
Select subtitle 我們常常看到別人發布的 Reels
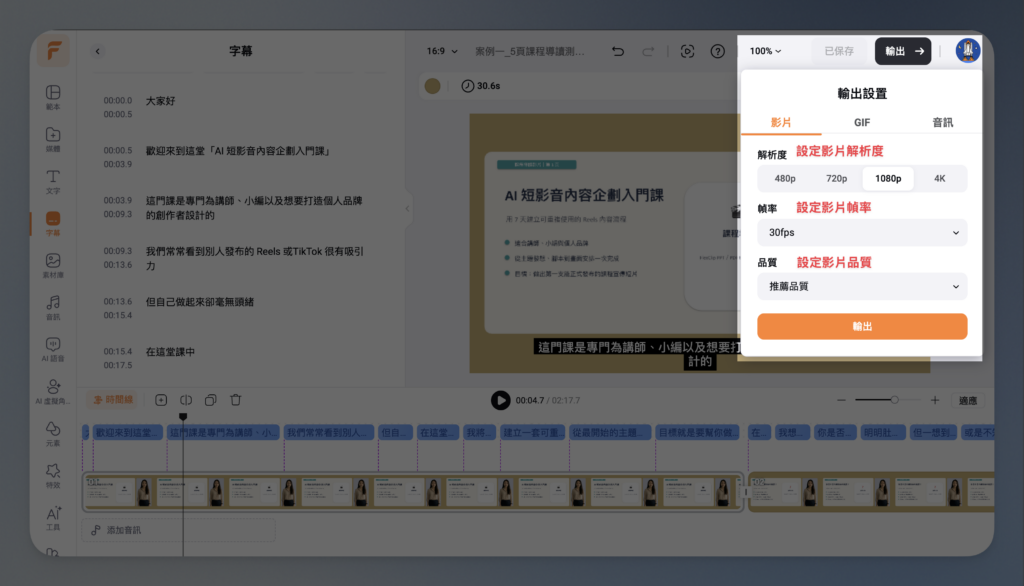click(x=254, y=258)
